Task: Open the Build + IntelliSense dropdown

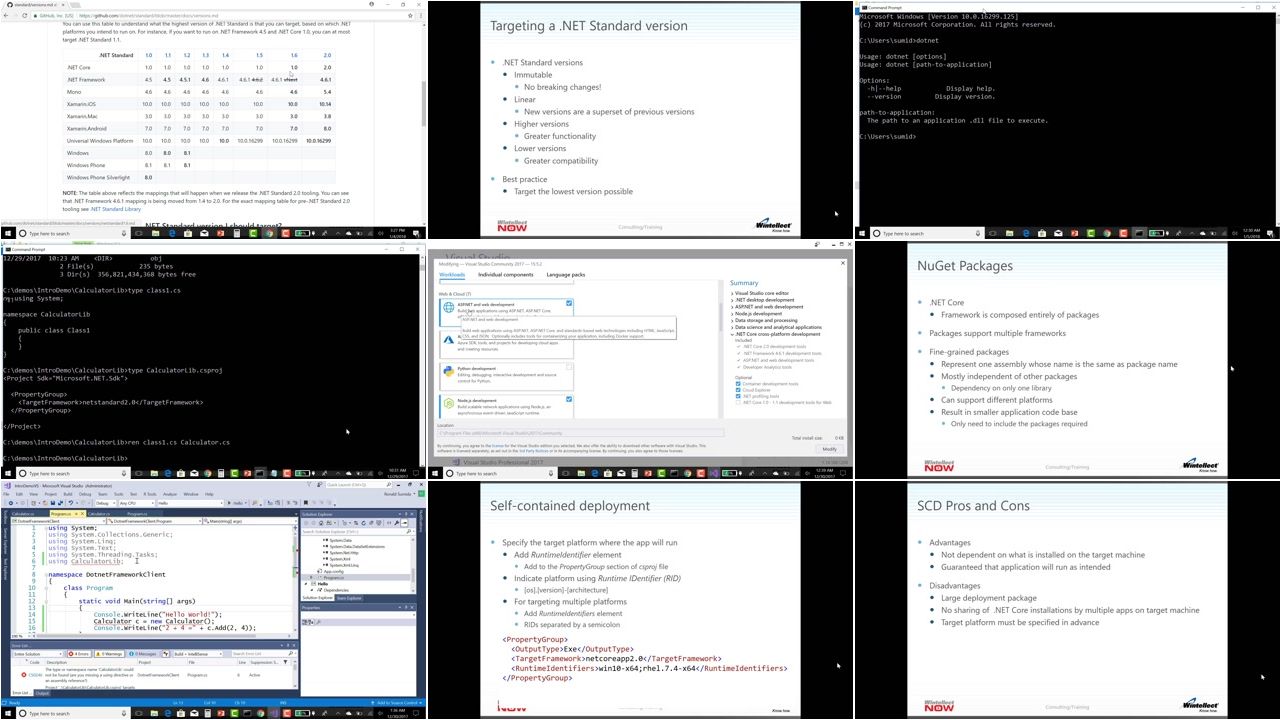Action: click(x=197, y=654)
